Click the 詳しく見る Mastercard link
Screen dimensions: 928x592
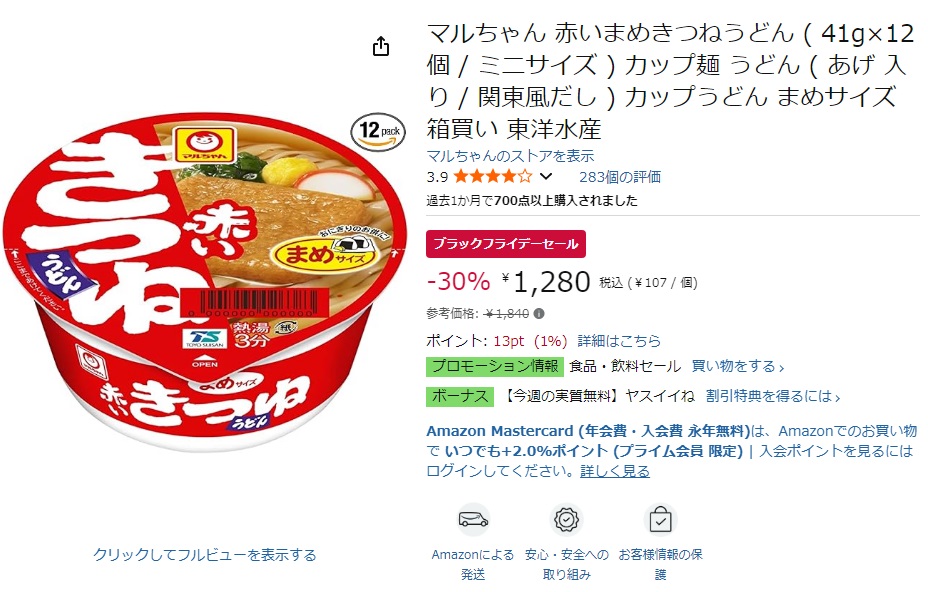[x=615, y=471]
